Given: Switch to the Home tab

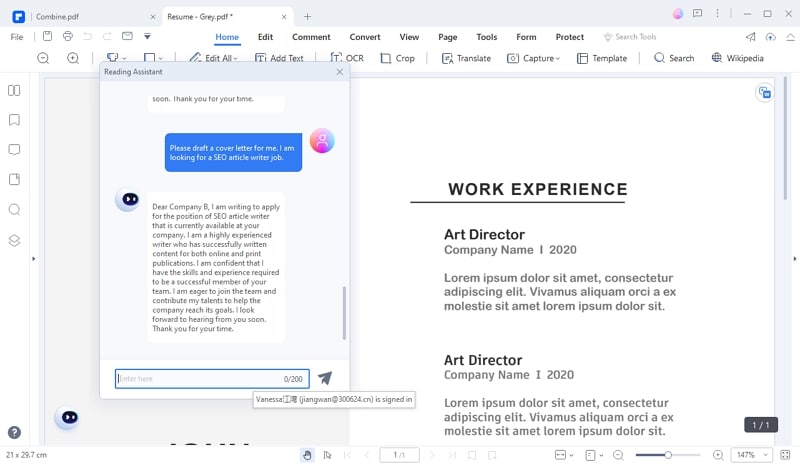Looking at the screenshot, I should click(227, 37).
